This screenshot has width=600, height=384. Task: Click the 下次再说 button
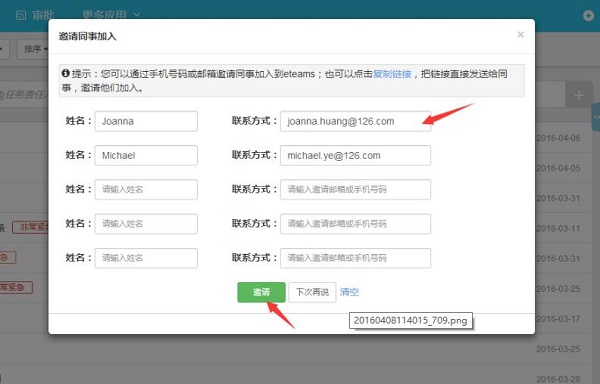click(x=312, y=292)
